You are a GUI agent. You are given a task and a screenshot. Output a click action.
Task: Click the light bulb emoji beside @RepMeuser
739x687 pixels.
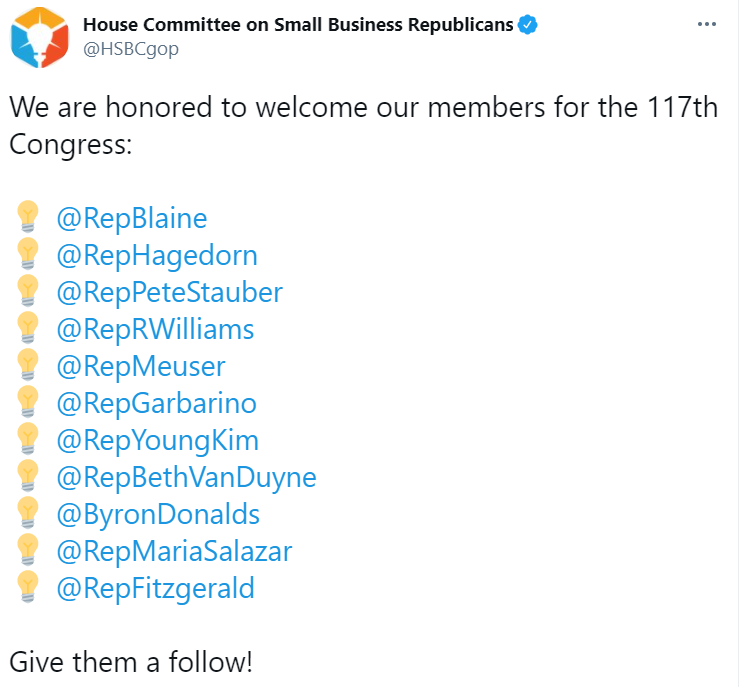point(27,365)
